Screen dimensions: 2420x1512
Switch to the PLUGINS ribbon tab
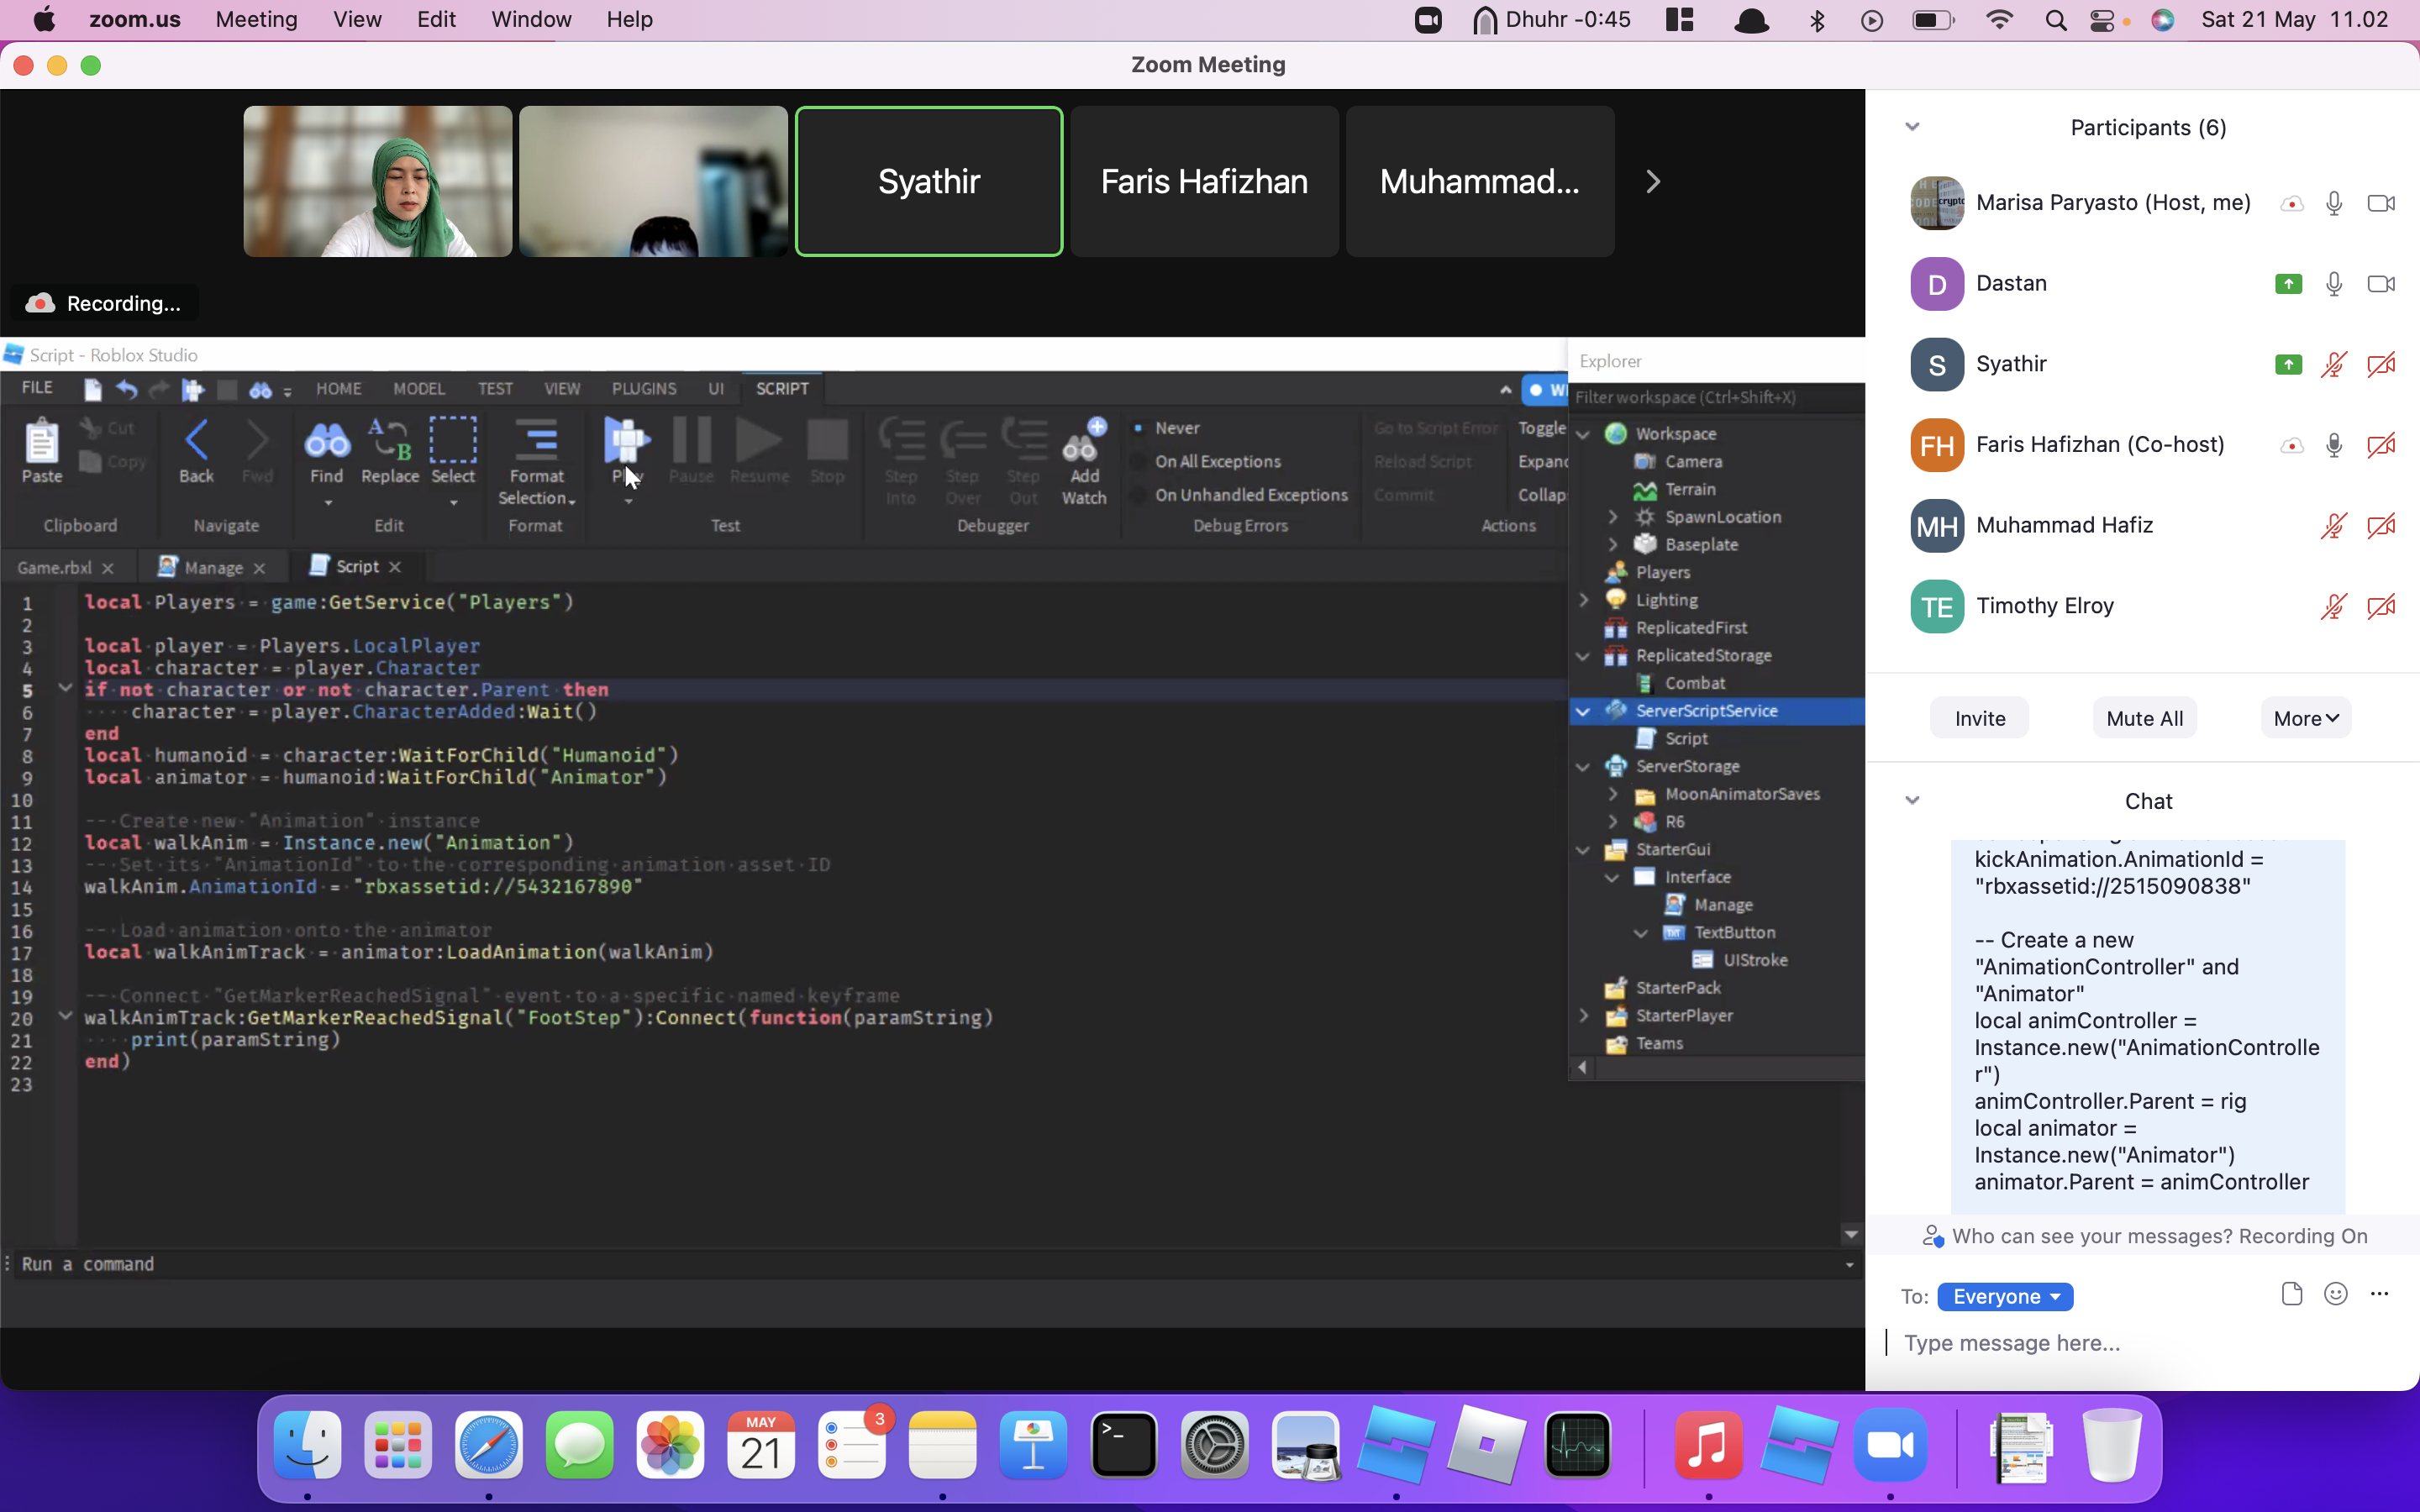(x=644, y=389)
